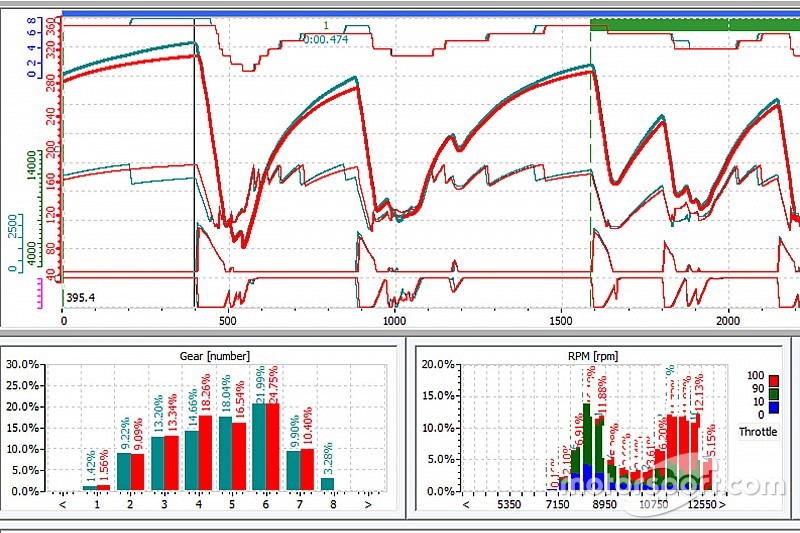
Task: Select the Throttle legend label
Action: point(758,432)
